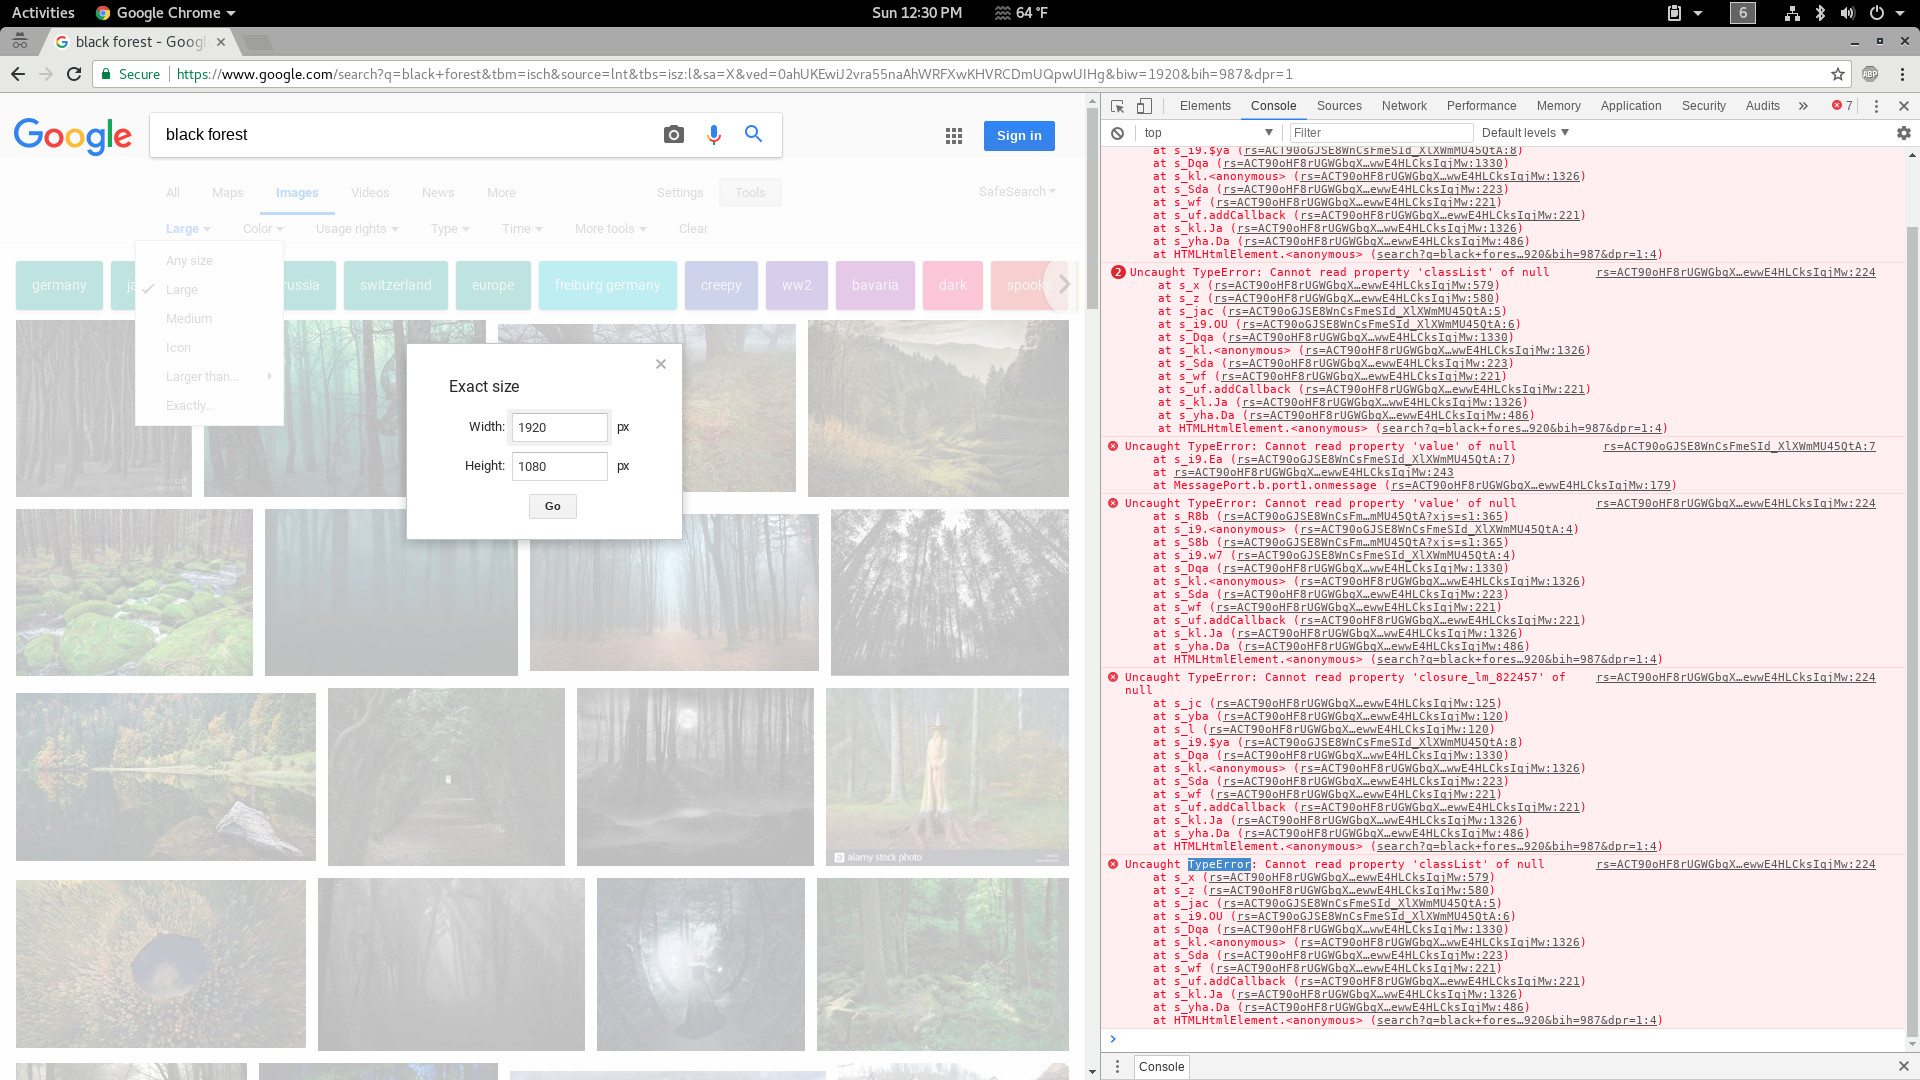Clear the console with the clear icon
Screen dimensions: 1920x1080
[1118, 133]
